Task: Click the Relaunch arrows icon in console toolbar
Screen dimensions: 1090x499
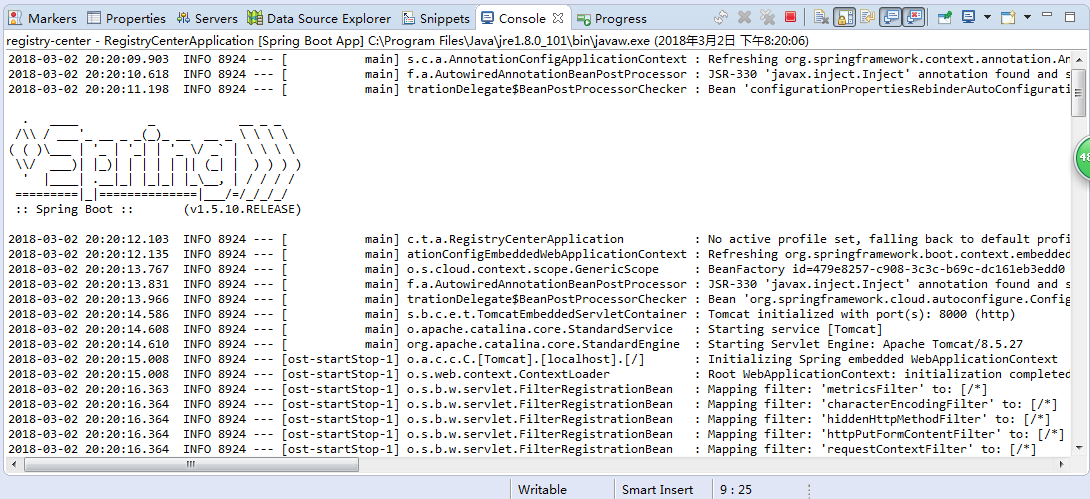Action: pyautogui.click(x=721, y=17)
